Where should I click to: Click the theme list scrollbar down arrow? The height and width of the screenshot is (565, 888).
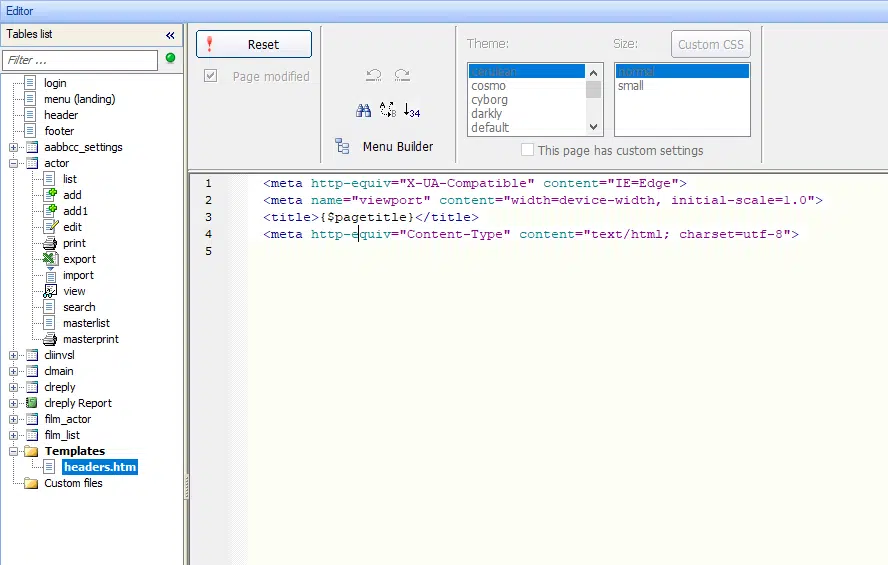click(593, 127)
